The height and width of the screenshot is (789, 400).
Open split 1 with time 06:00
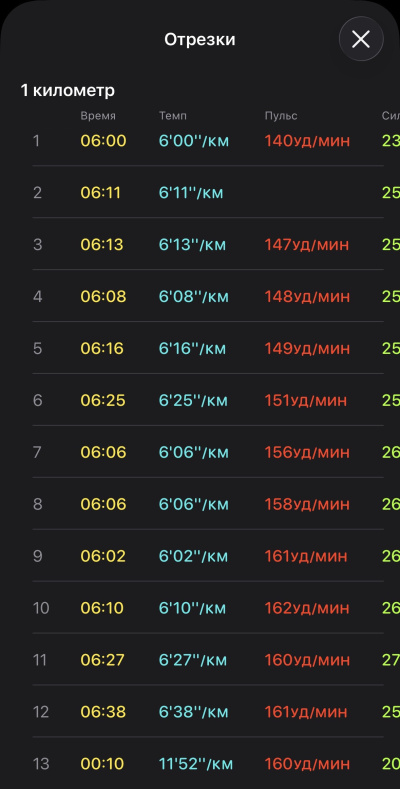[208, 141]
